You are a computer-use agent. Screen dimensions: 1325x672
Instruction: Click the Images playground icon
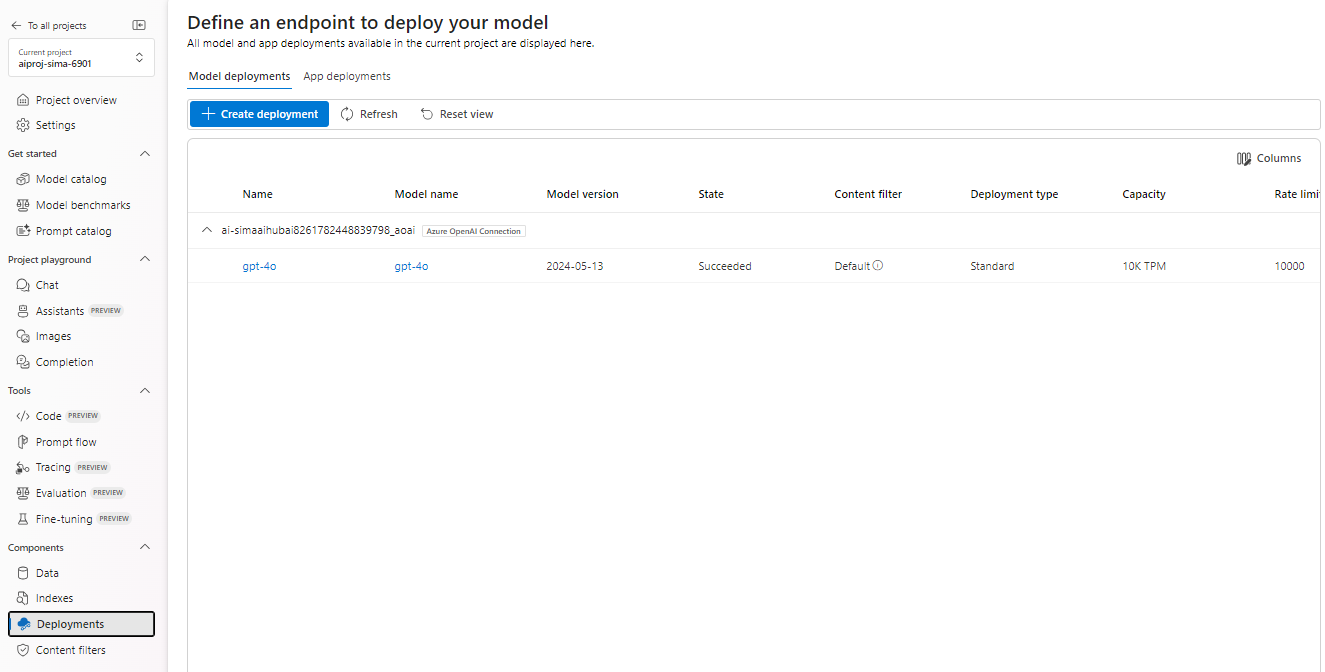pyautogui.click(x=23, y=336)
